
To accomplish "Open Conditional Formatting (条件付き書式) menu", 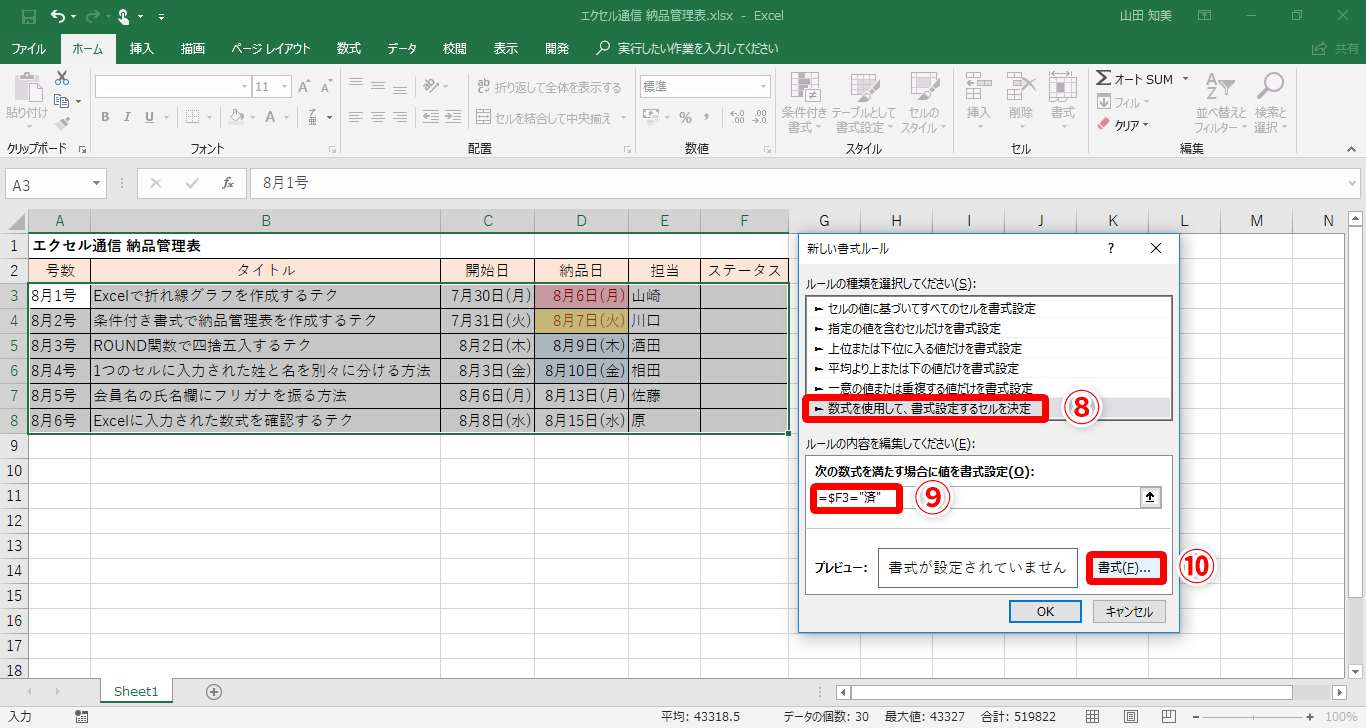I will pos(803,102).
